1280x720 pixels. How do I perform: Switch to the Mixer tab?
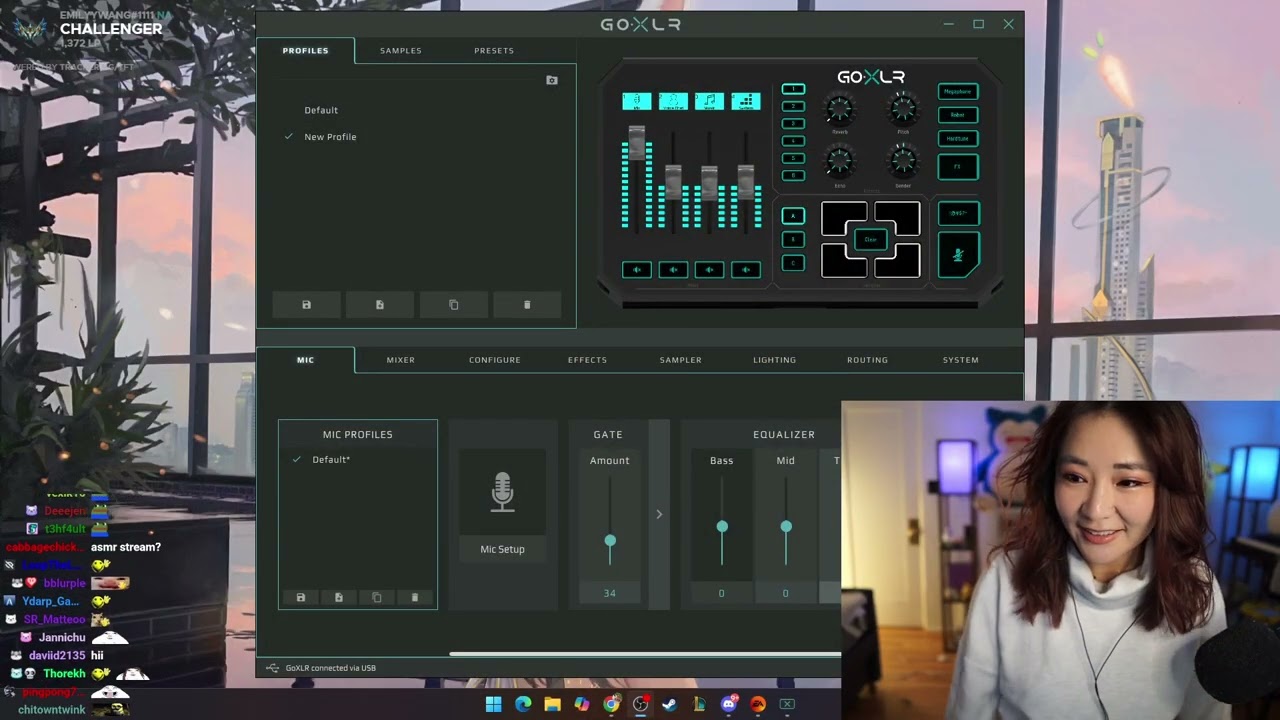401,360
